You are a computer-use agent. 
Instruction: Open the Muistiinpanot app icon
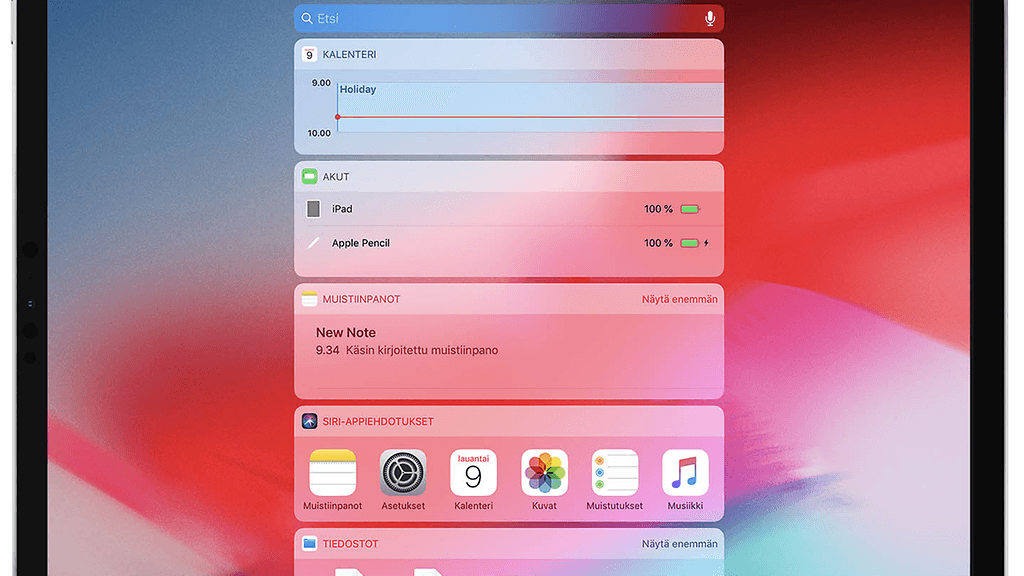click(x=332, y=473)
